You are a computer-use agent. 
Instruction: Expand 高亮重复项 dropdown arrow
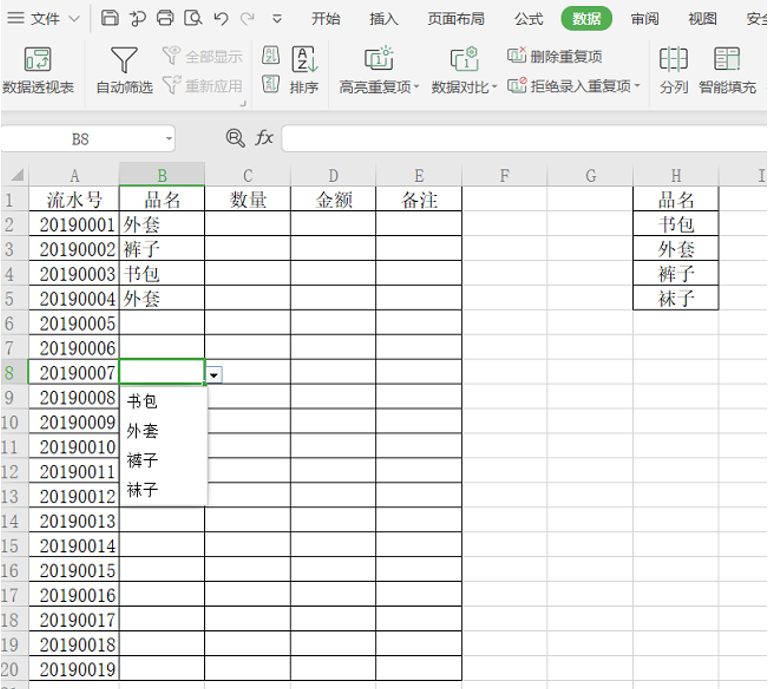click(416, 87)
